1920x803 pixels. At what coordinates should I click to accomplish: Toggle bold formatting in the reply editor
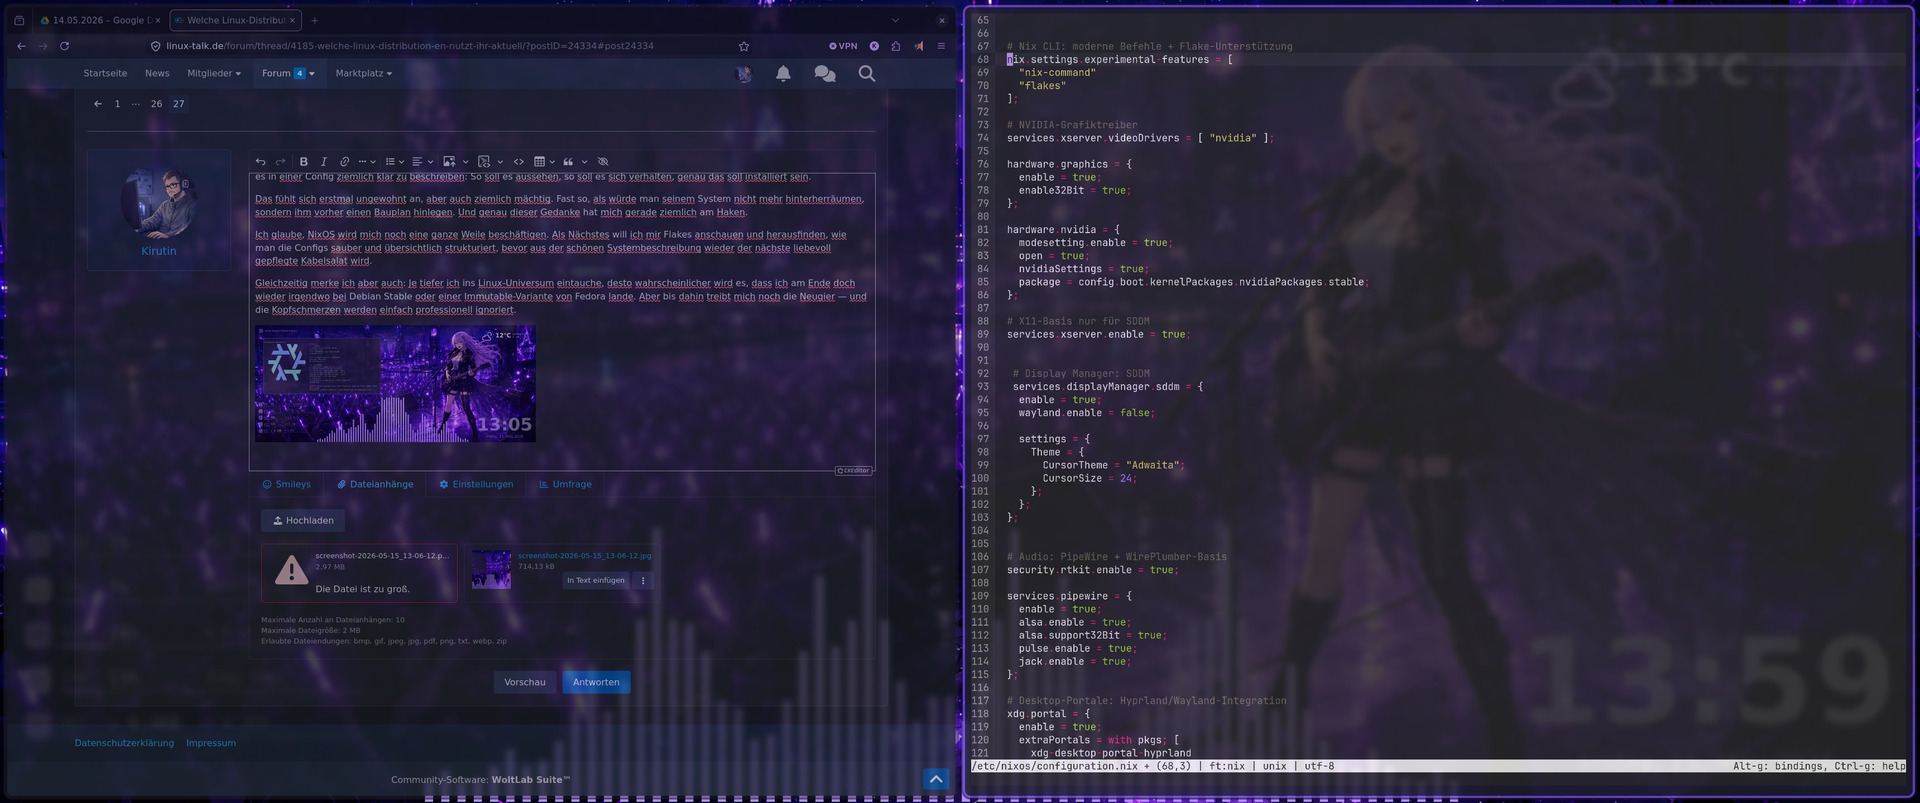(x=304, y=161)
